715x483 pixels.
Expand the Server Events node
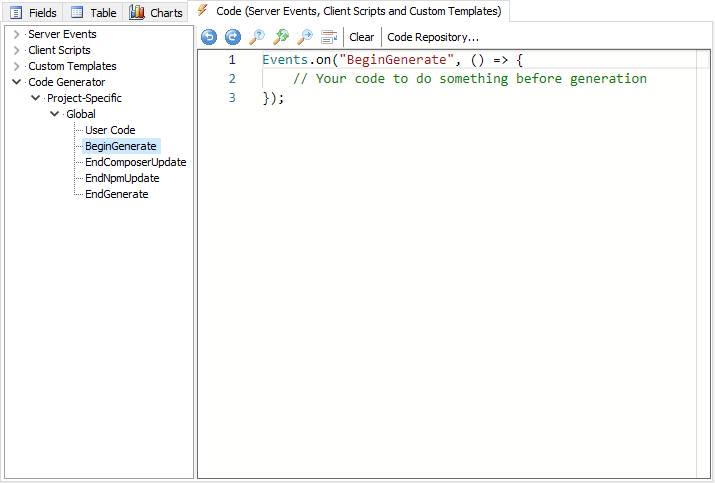click(x=17, y=34)
